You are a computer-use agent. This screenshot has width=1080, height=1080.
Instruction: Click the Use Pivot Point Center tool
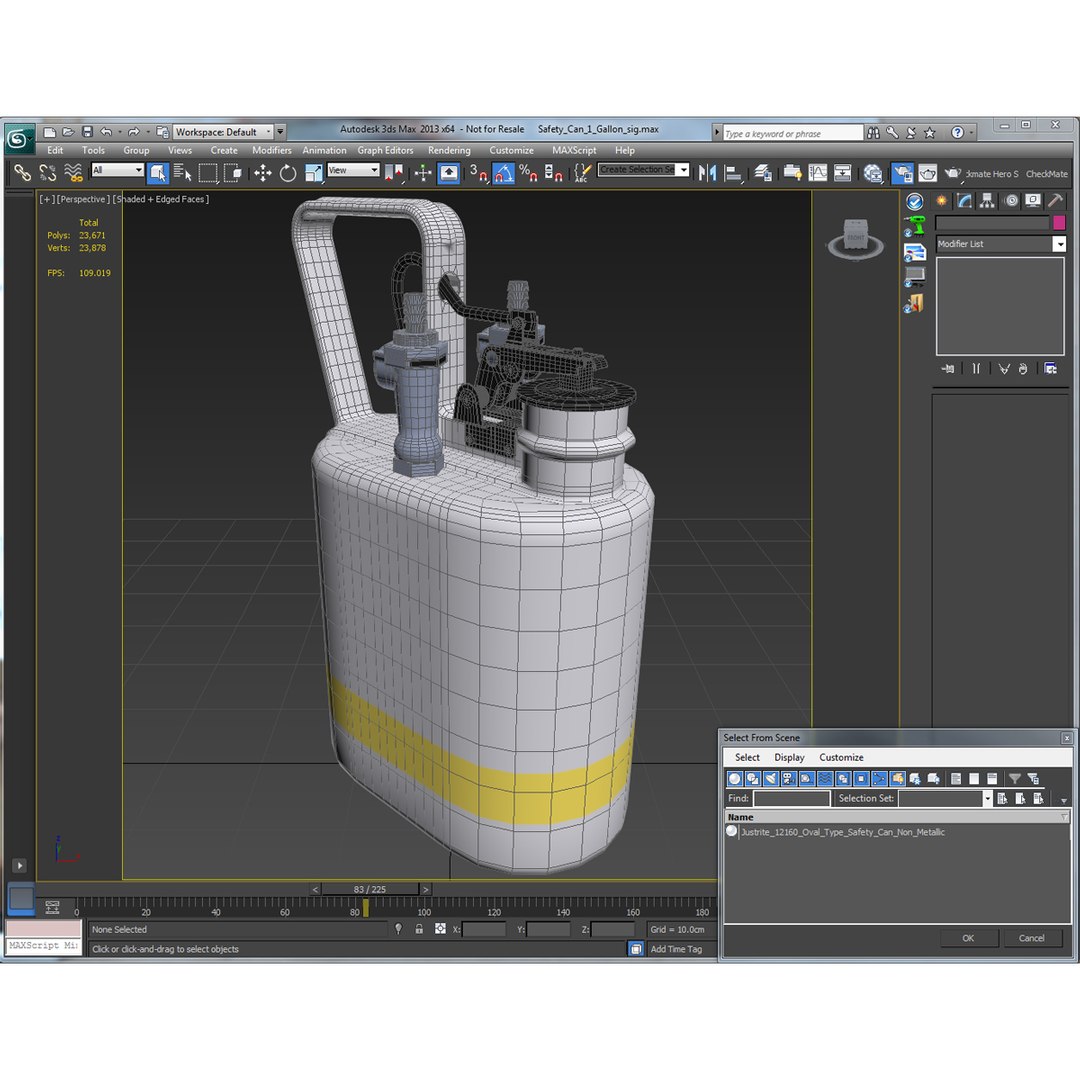[x=394, y=173]
